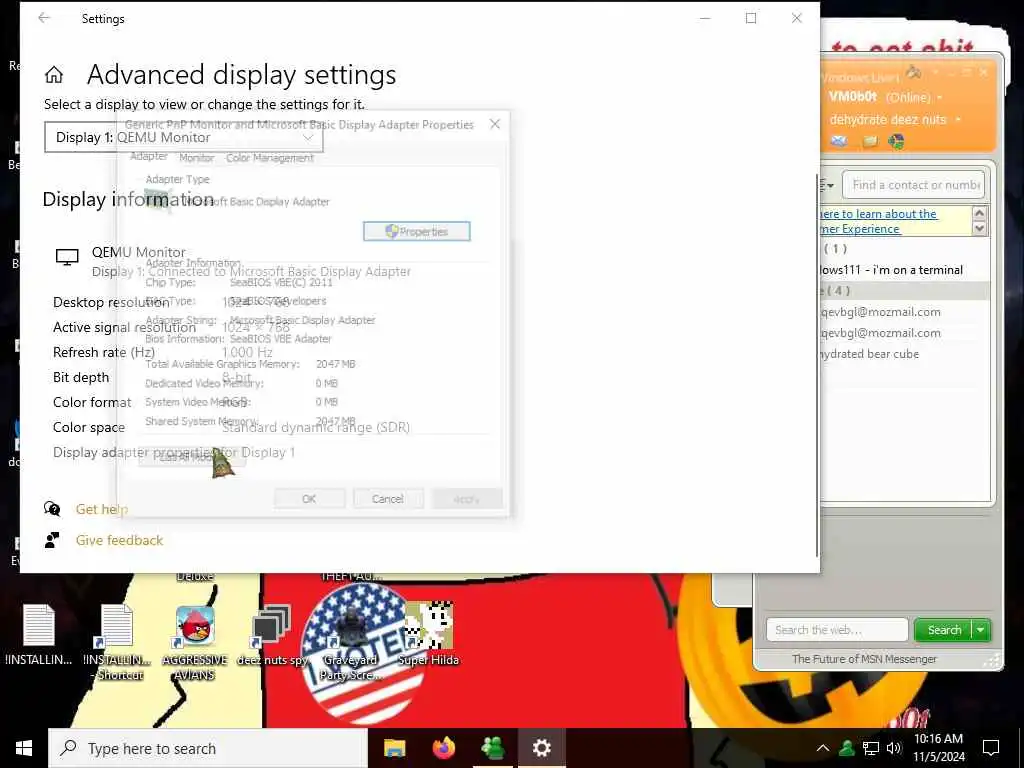Click the Find a contact or number field
Viewport: 1024px width, 768px height.
tap(914, 185)
